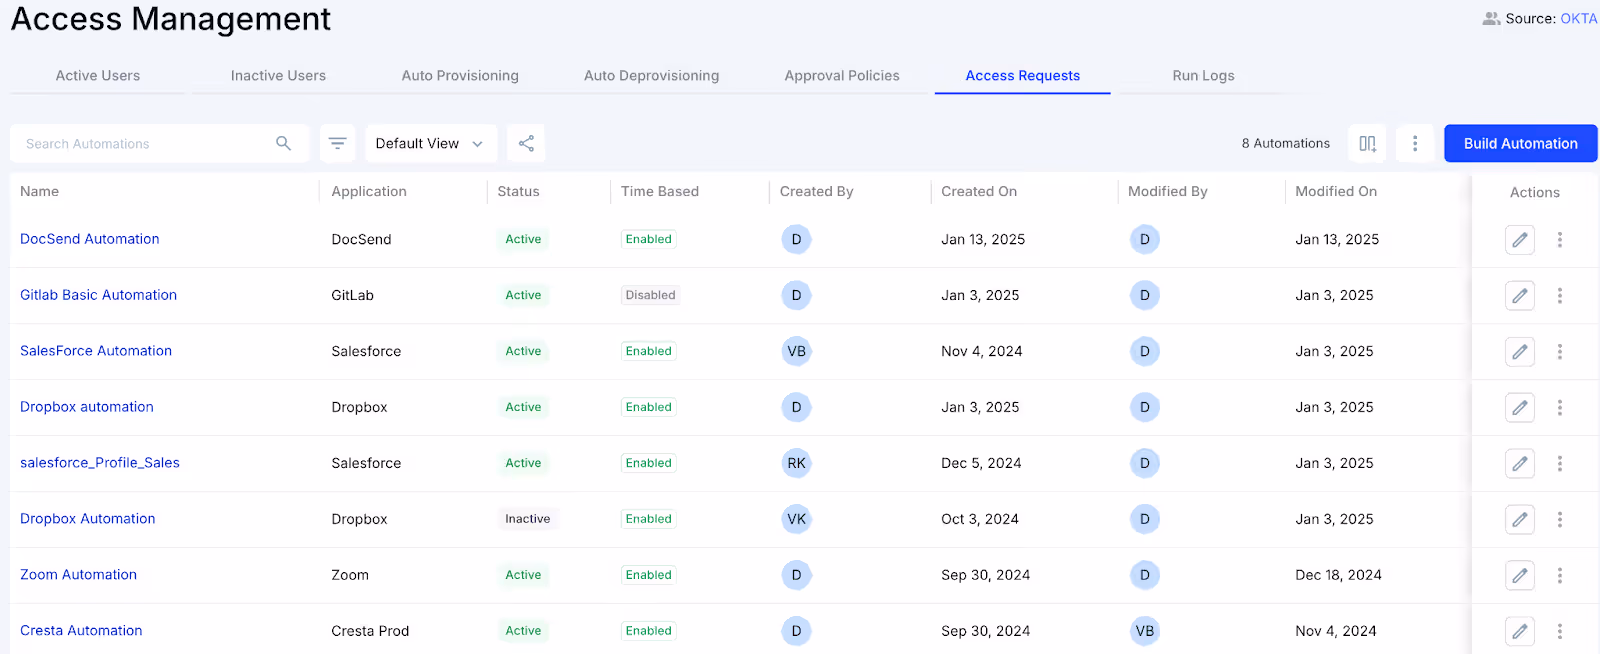
Task: Click the Application column header
Action: (x=369, y=191)
